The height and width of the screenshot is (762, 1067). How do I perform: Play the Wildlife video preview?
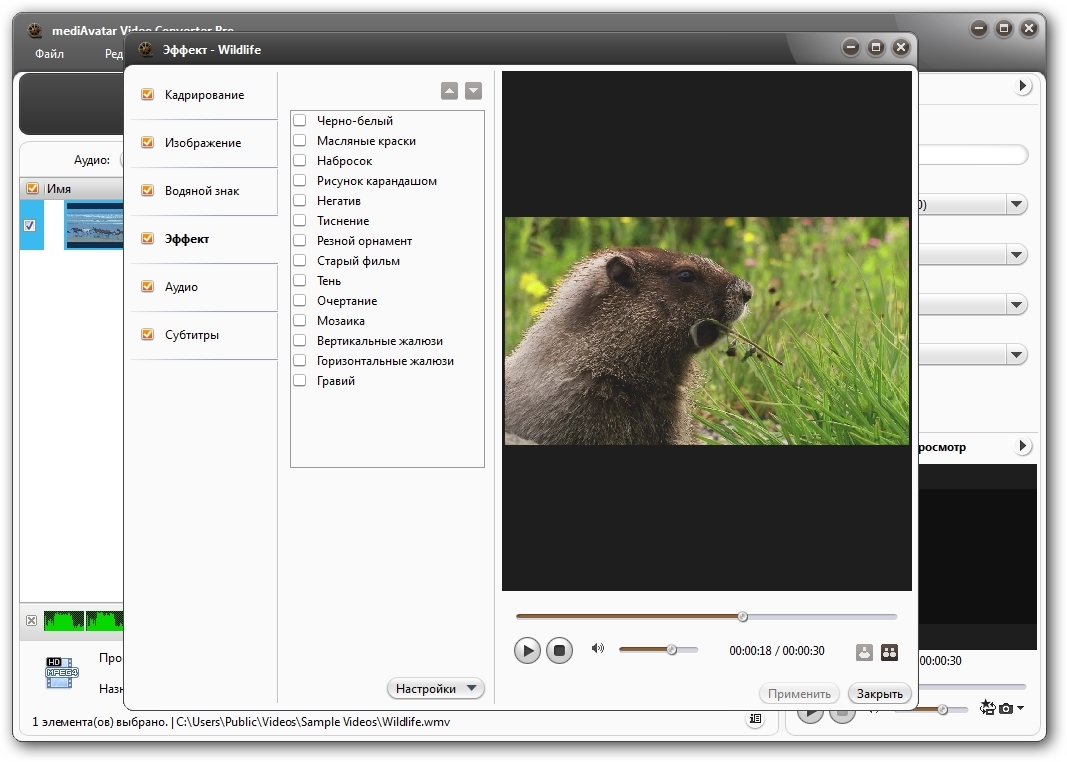point(527,651)
